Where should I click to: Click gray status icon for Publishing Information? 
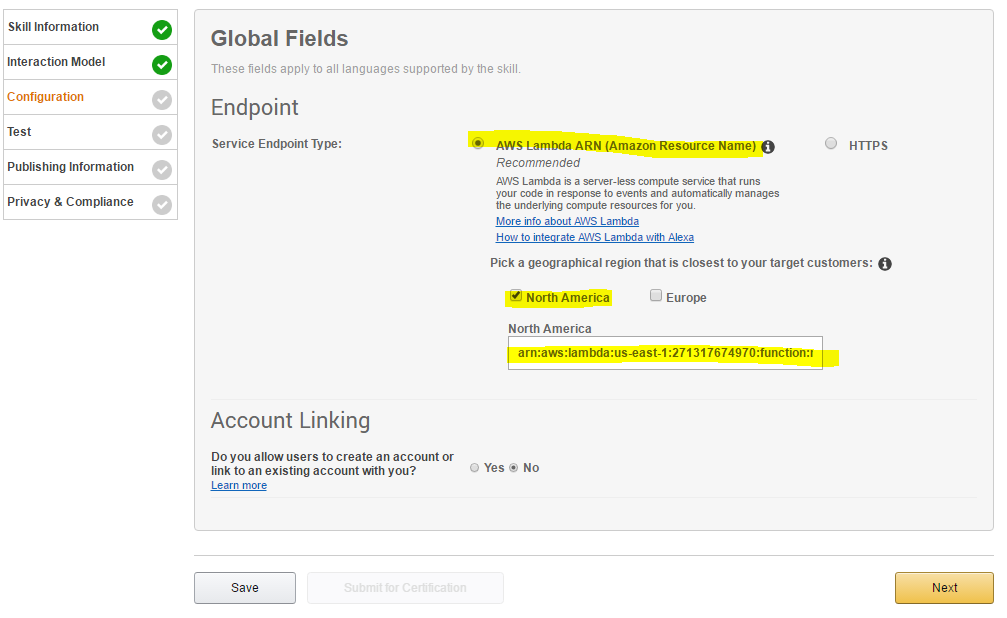coord(162,170)
